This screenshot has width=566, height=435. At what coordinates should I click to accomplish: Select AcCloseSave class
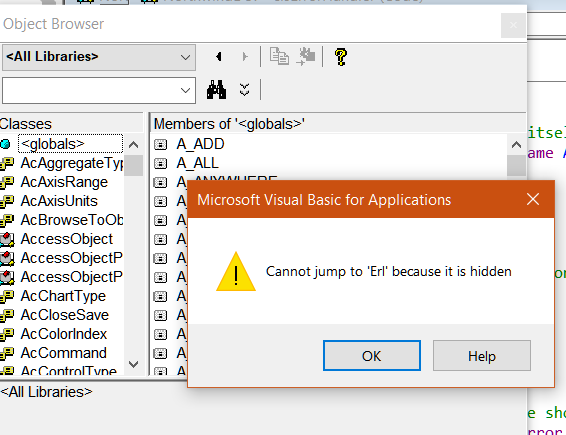coord(64,315)
